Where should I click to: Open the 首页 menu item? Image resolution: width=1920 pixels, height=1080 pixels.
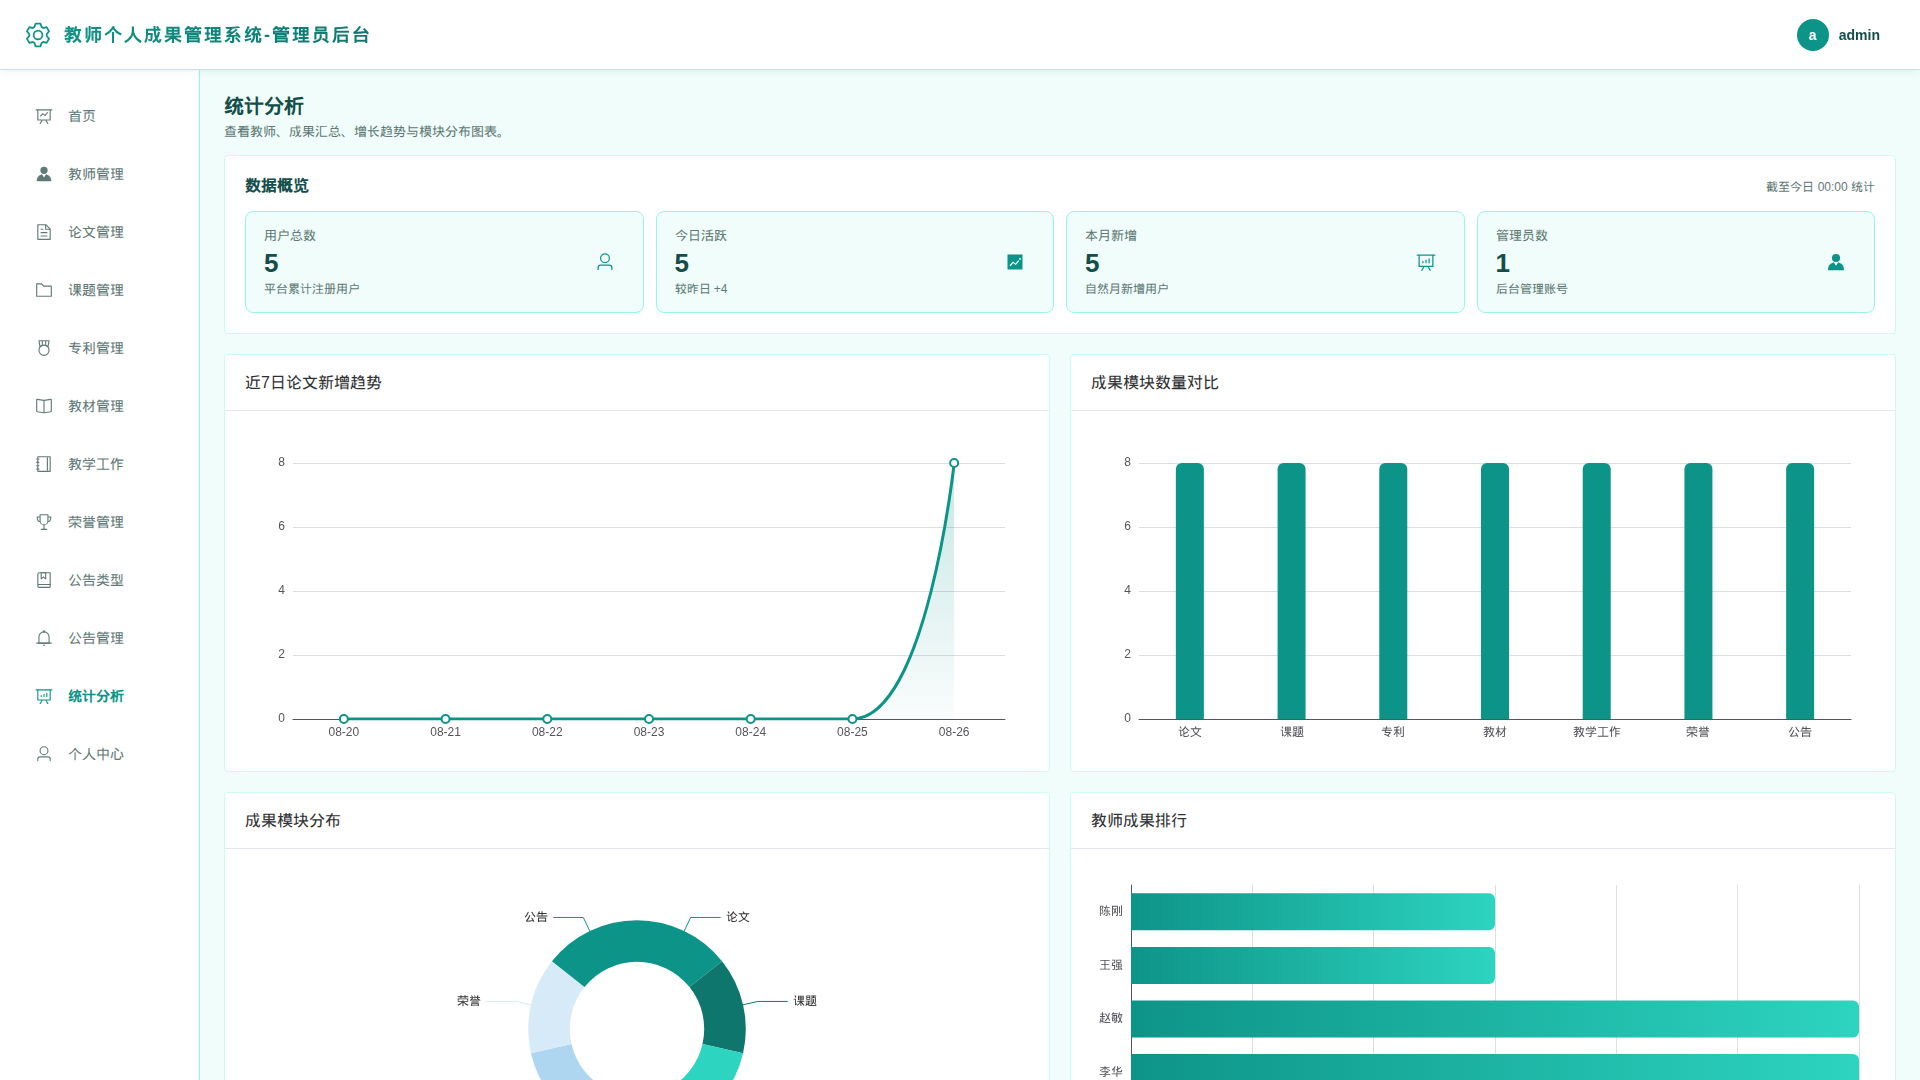(x=100, y=116)
